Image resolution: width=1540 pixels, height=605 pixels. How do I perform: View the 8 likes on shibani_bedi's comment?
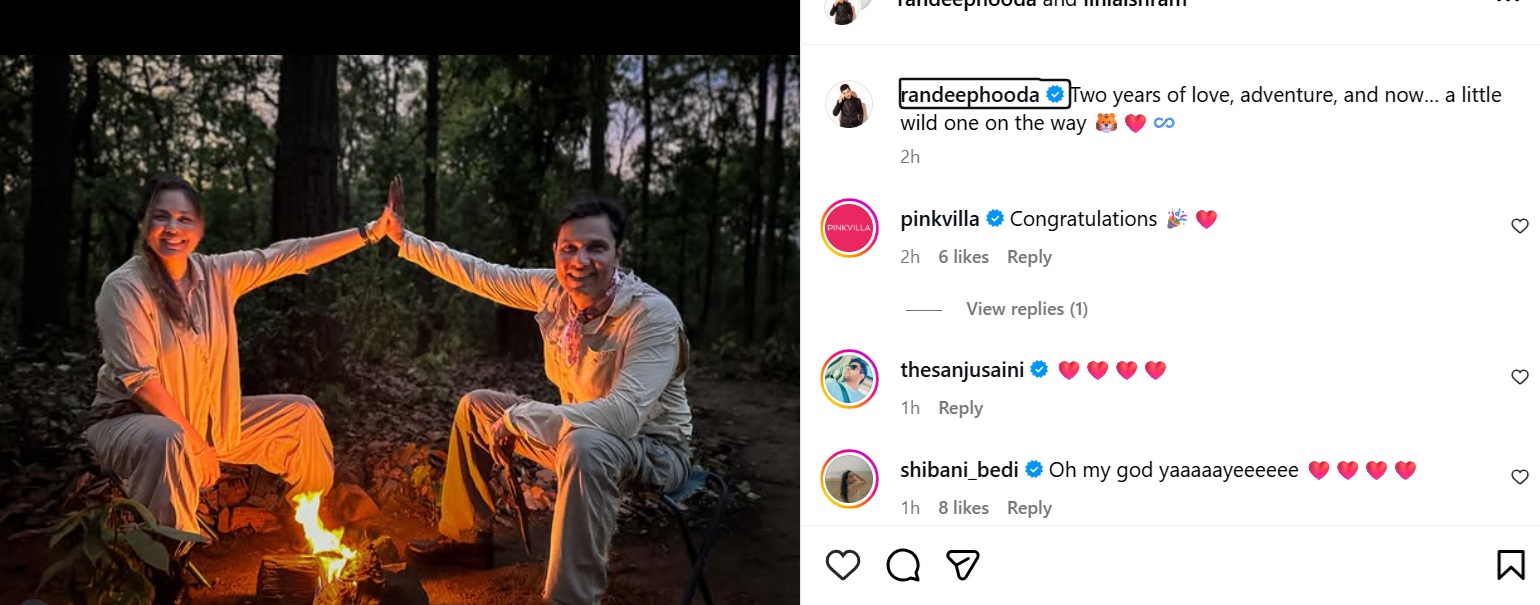963,508
